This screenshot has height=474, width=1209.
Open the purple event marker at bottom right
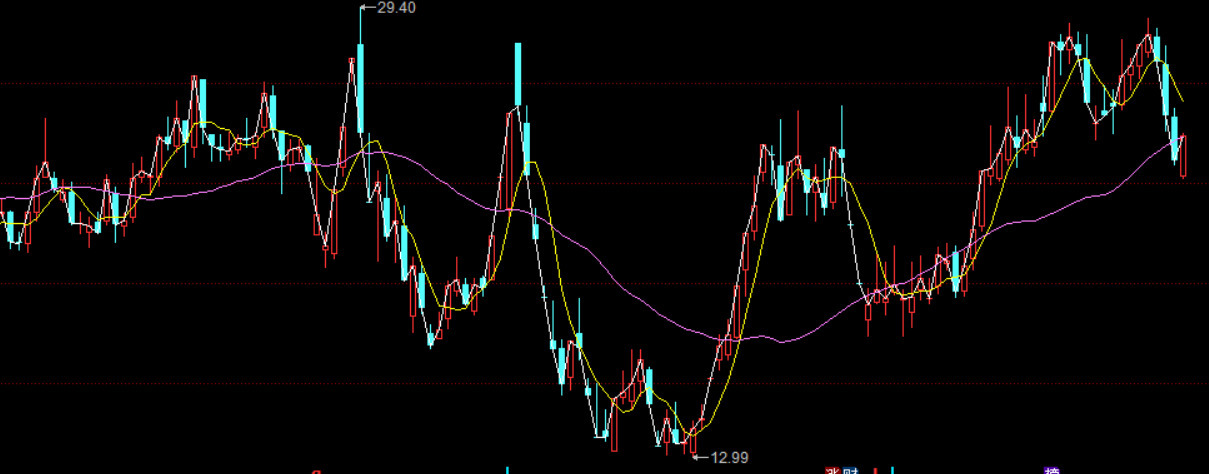tap(1051, 470)
